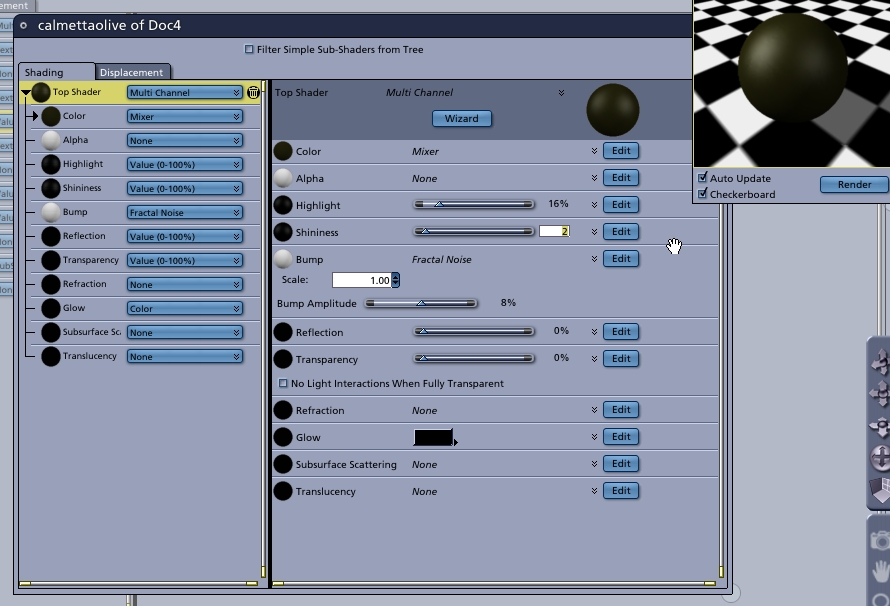The width and height of the screenshot is (890, 606).
Task: Select the Shading tab
Action: pyautogui.click(x=44, y=72)
